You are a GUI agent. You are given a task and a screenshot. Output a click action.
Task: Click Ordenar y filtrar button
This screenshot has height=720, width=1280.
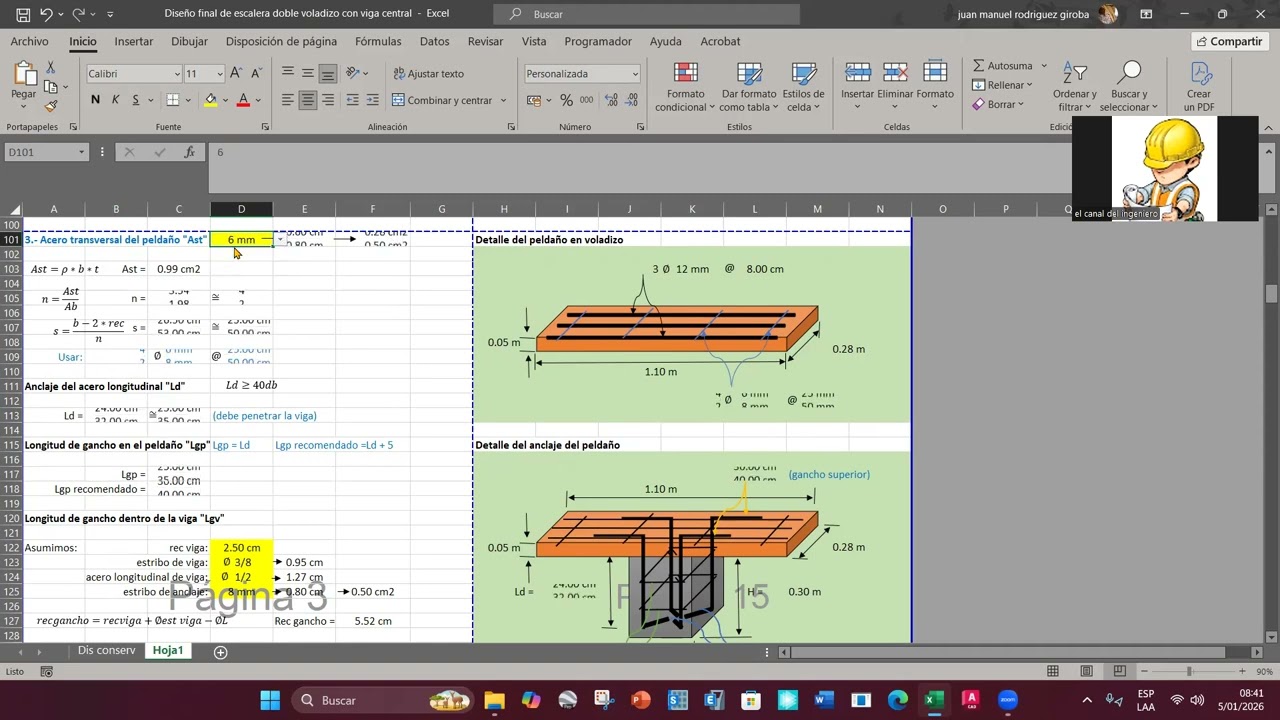pos(1075,87)
